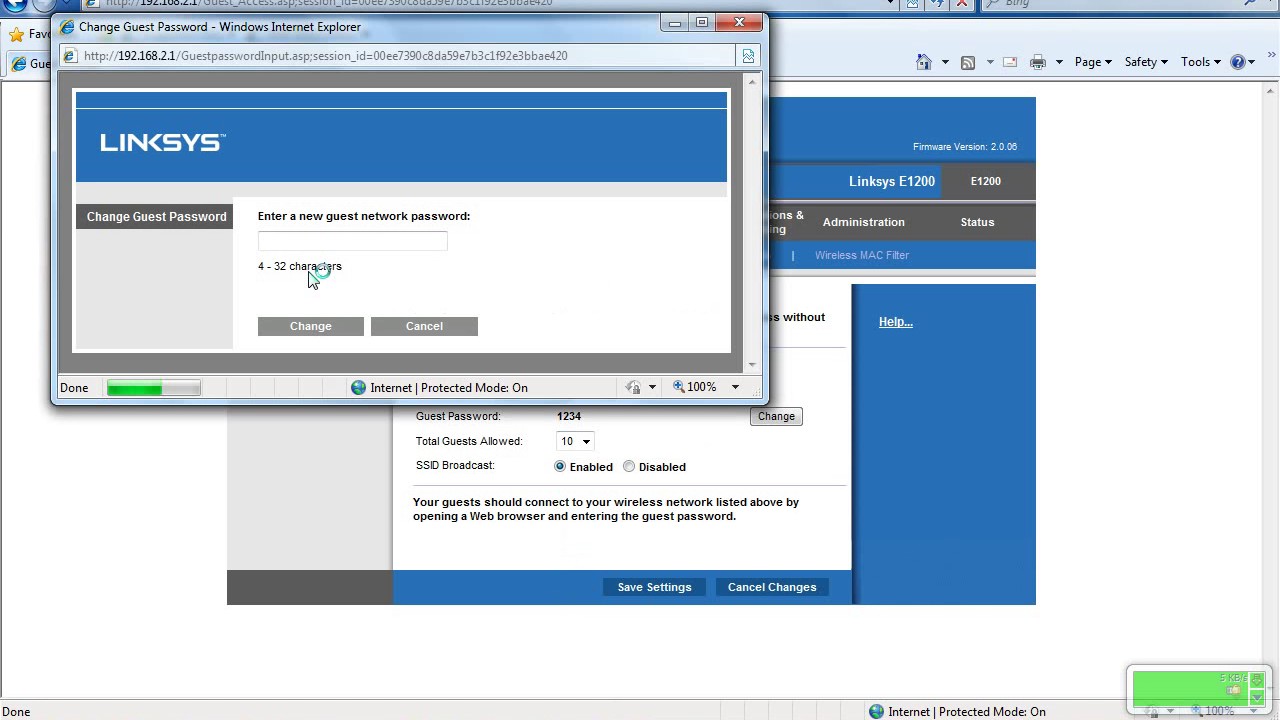Click Save Settings button
This screenshot has height=720, width=1280.
tap(655, 587)
